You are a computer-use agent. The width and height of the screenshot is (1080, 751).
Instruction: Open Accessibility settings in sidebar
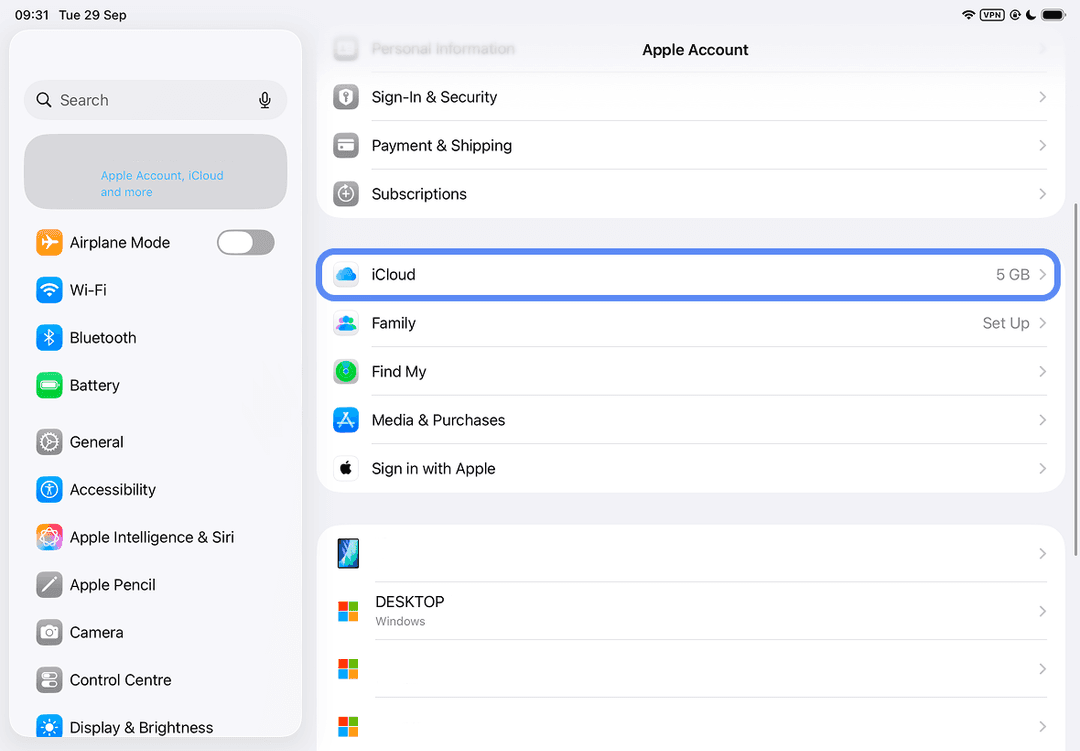[x=156, y=489]
